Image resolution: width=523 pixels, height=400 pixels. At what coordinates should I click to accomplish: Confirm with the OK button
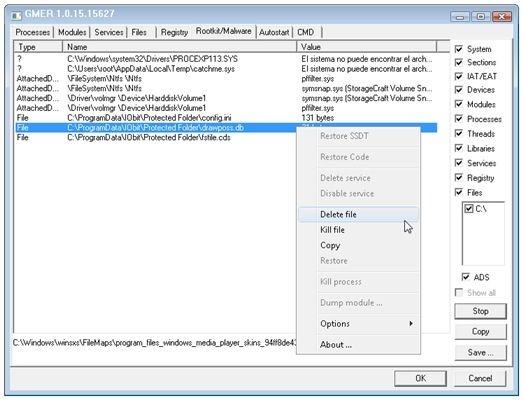(x=420, y=378)
